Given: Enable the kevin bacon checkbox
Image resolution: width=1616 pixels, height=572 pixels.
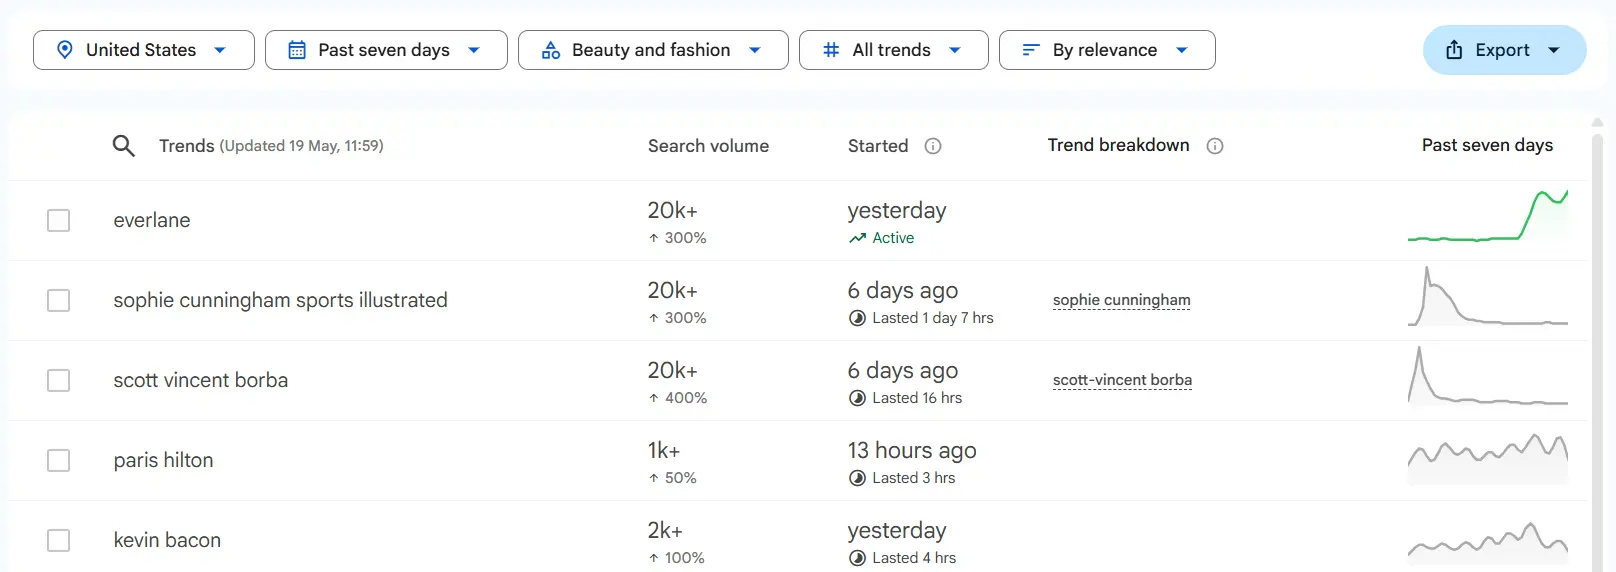Looking at the screenshot, I should pyautogui.click(x=59, y=540).
